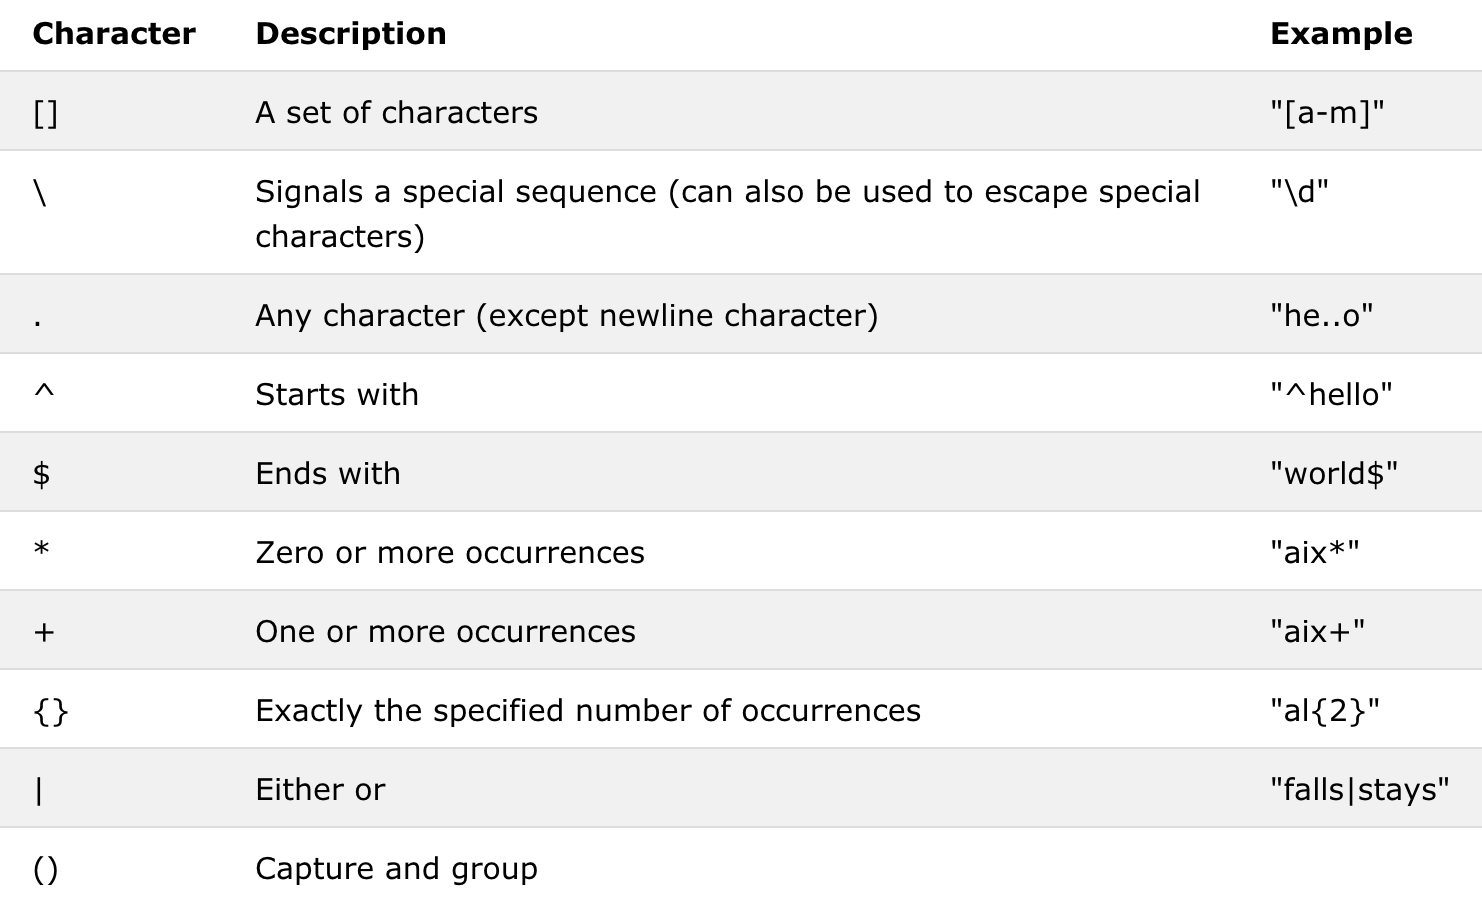Click the plus + character cell
The image size is (1482, 898).
coord(44,632)
